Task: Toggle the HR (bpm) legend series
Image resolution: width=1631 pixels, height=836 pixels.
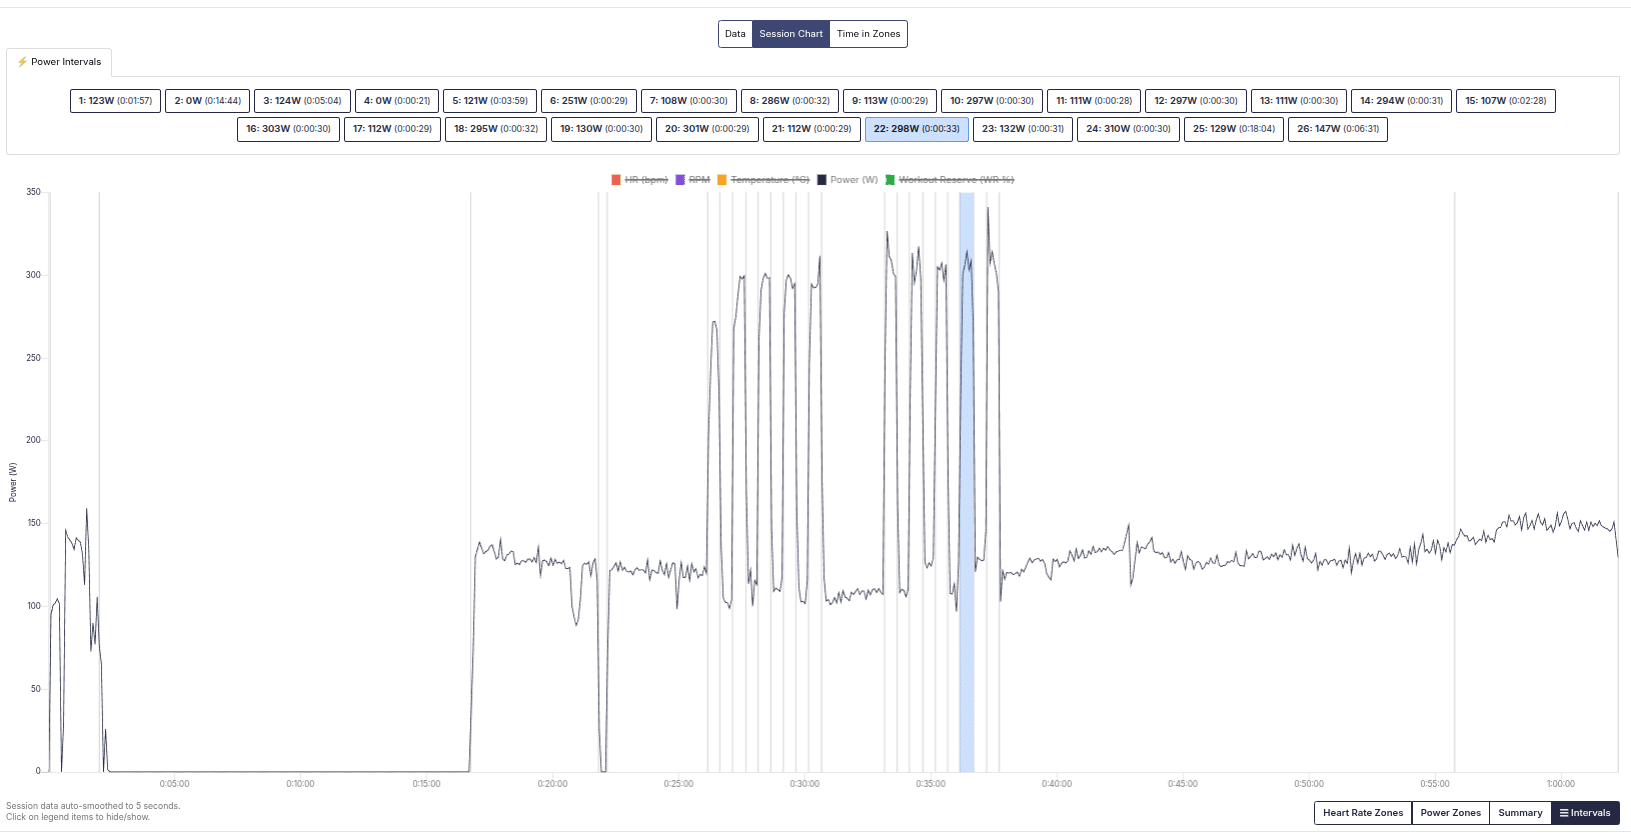Action: click(x=639, y=180)
